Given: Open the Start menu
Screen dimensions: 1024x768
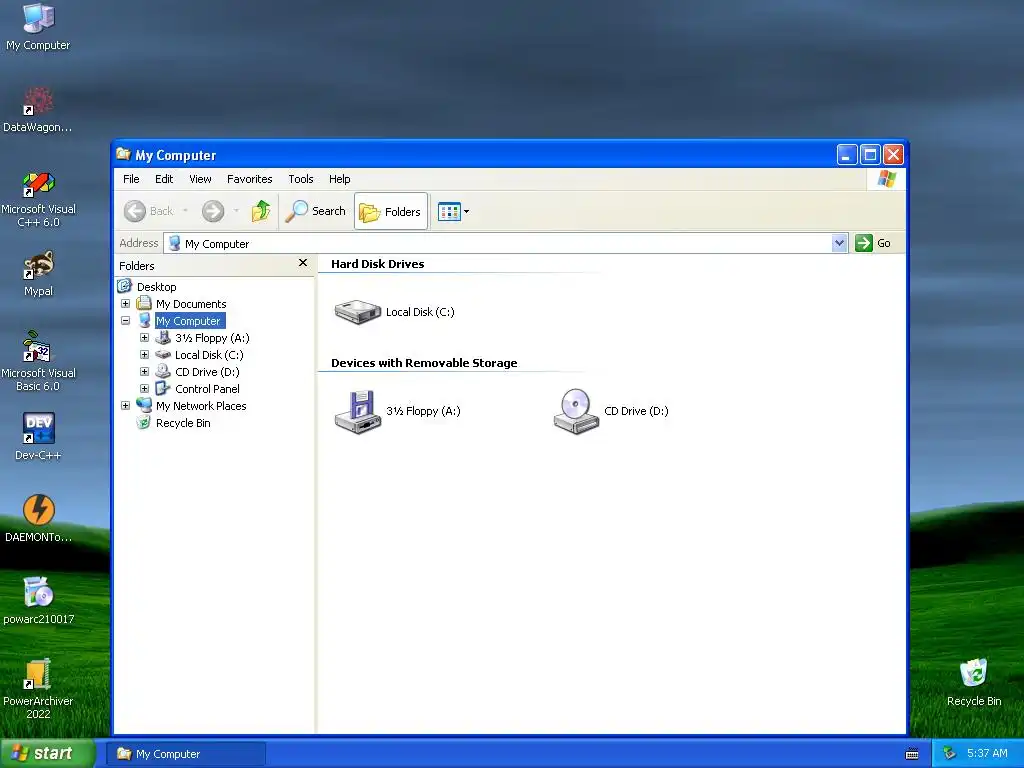Looking at the screenshot, I should point(47,753).
